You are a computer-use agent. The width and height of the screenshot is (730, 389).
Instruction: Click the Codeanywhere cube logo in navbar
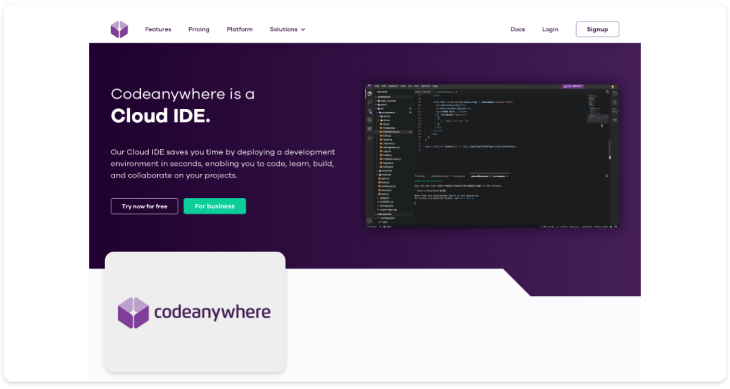pos(119,29)
